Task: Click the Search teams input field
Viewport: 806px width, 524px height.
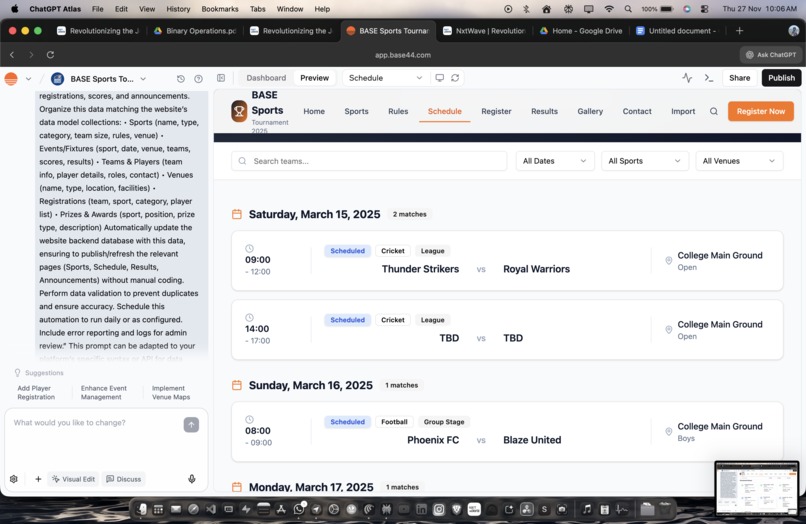Action: click(x=369, y=161)
